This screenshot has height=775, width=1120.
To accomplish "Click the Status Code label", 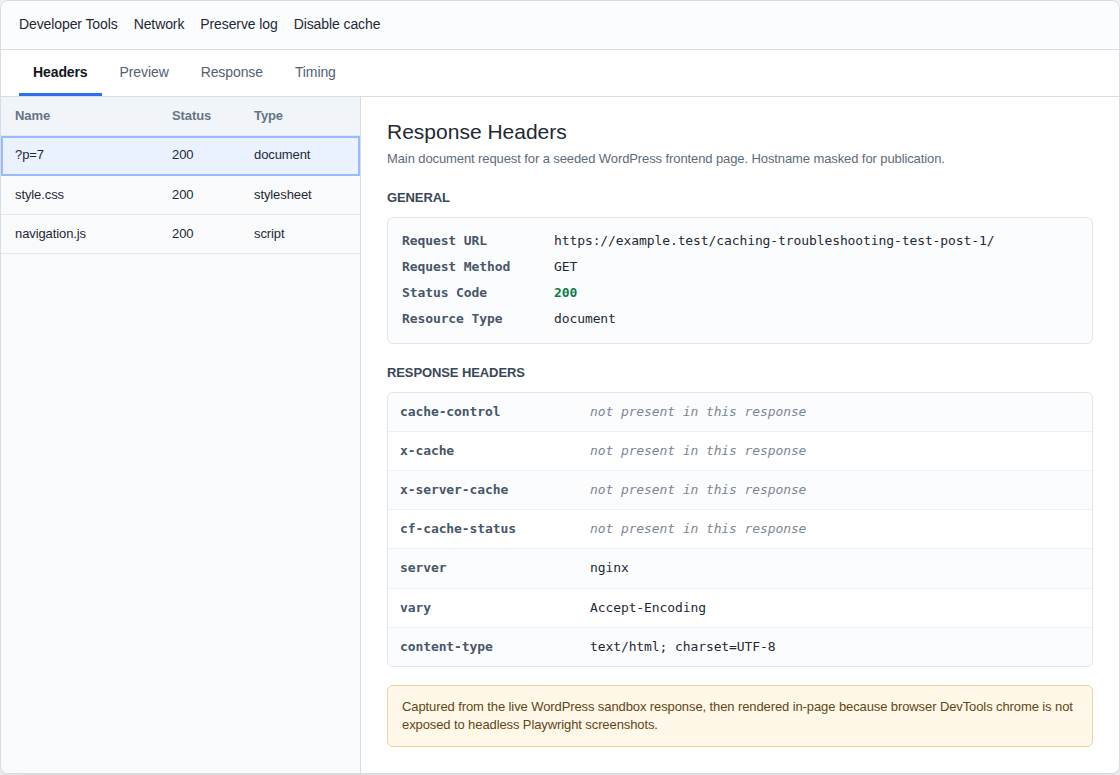I will click(x=444, y=293).
